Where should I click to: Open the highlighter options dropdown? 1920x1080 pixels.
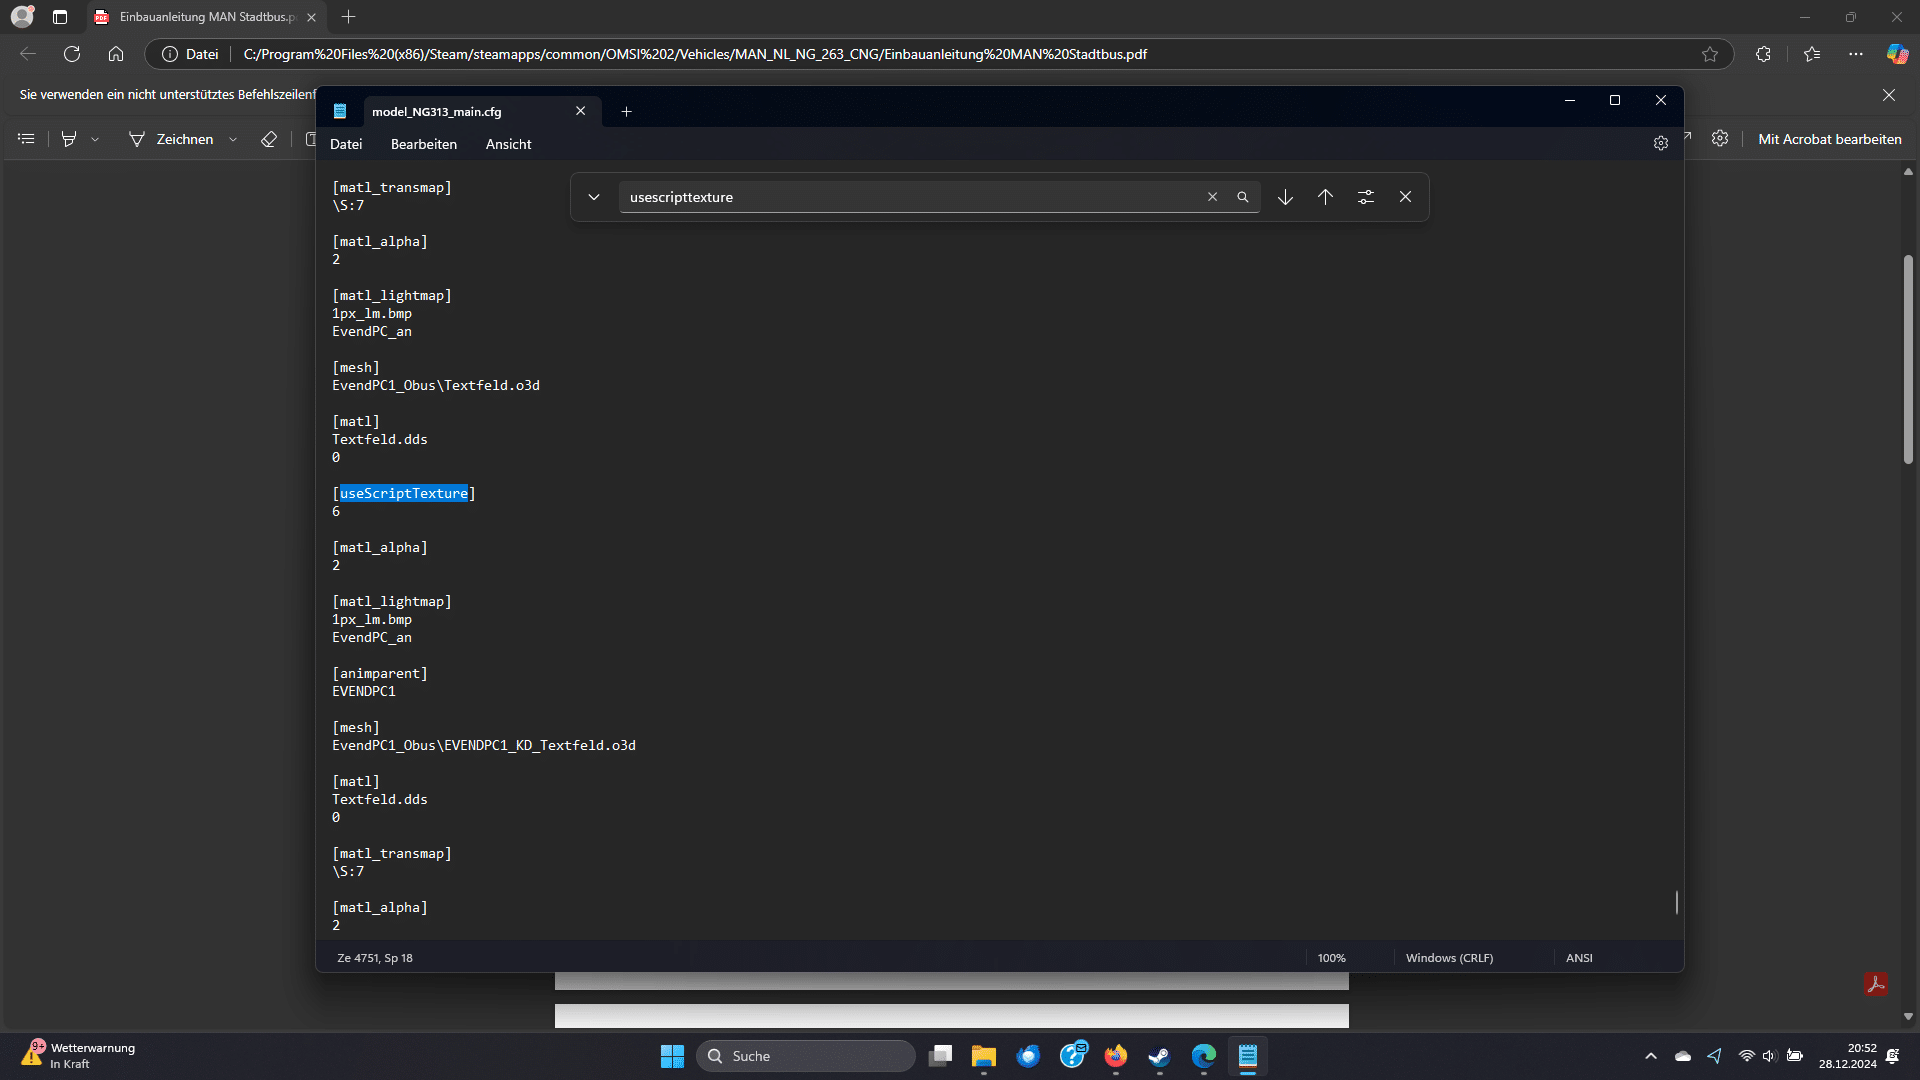pyautogui.click(x=95, y=139)
